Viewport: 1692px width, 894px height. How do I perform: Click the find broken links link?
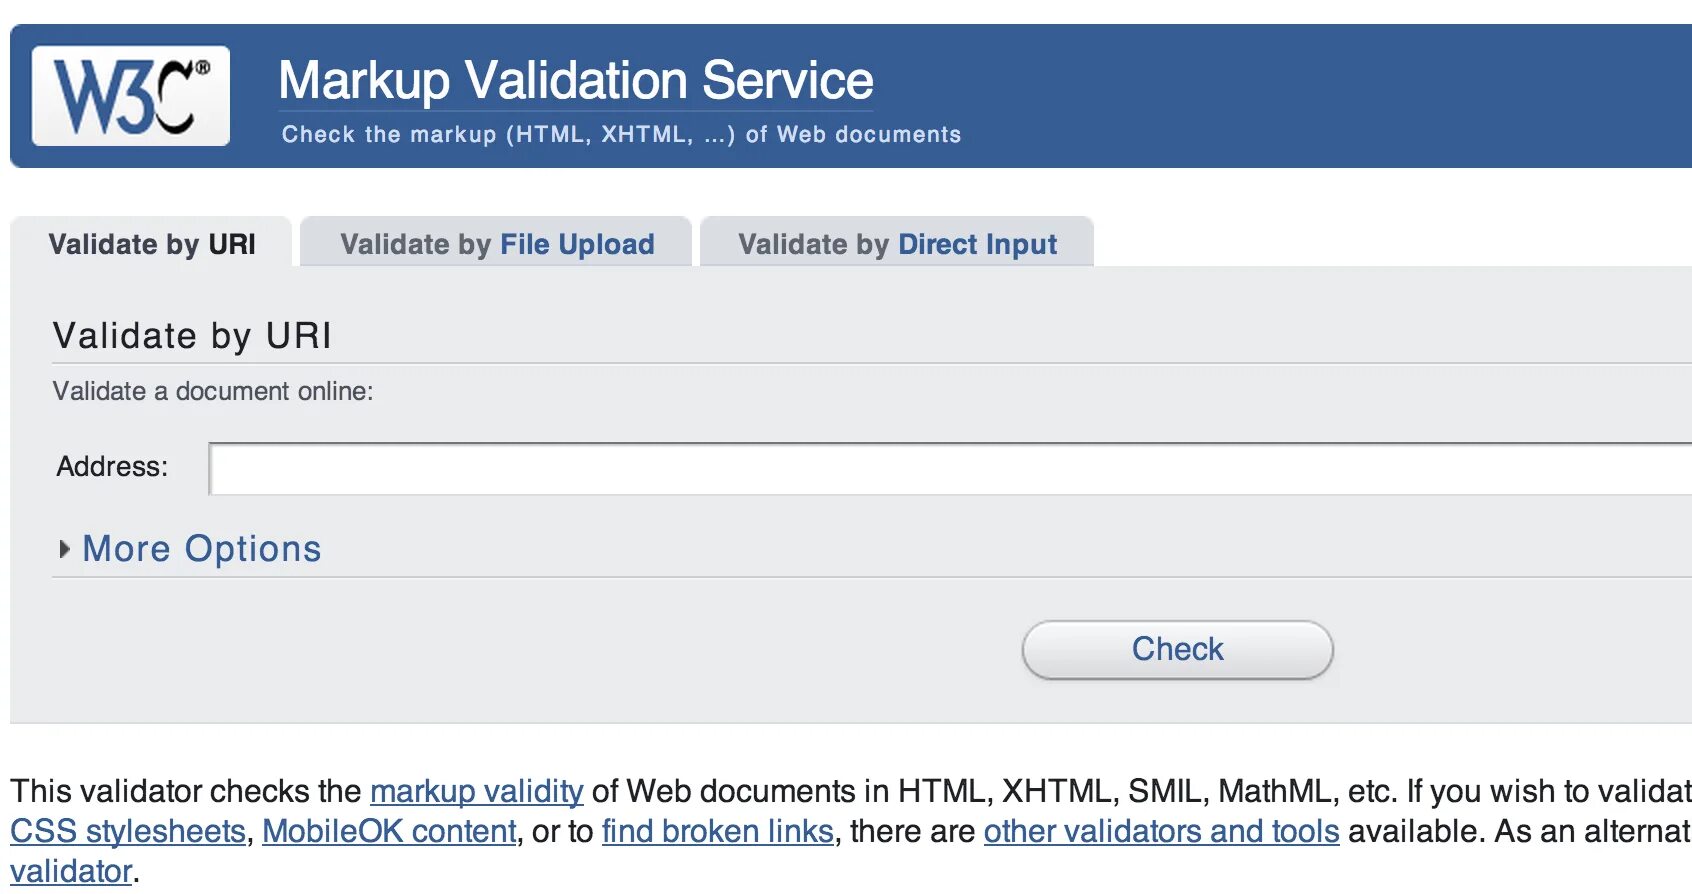[717, 831]
